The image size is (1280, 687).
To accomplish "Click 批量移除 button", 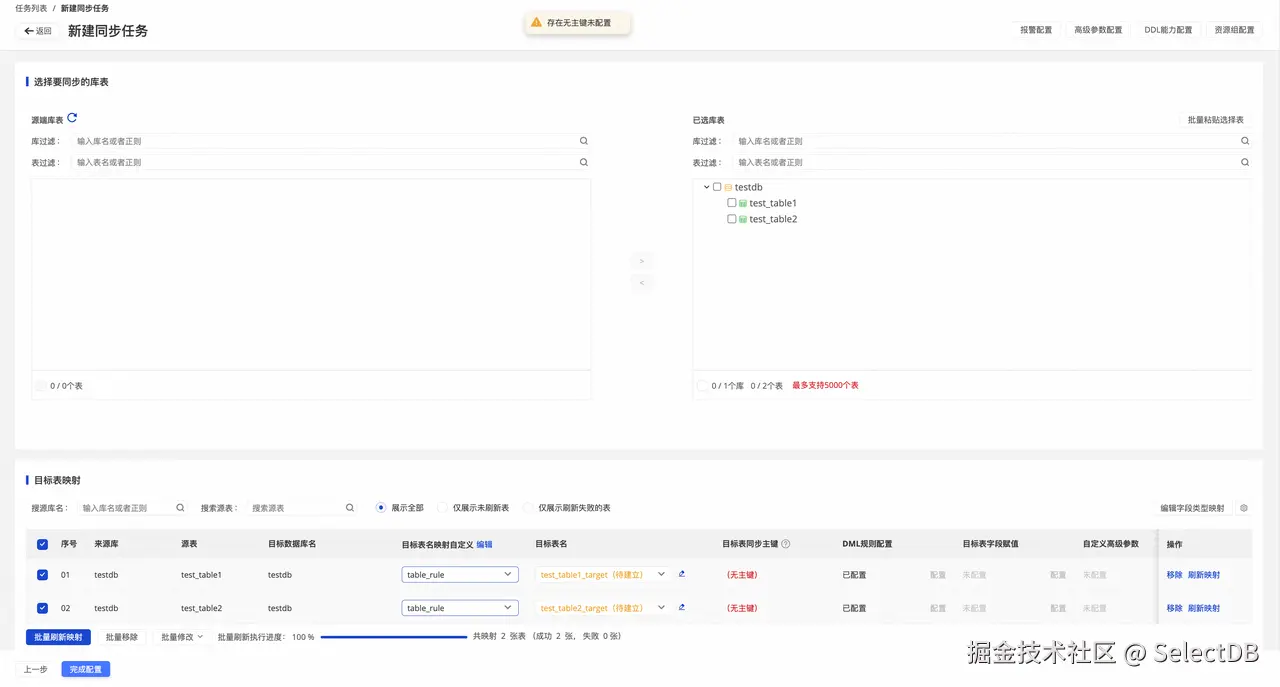I will click(122, 637).
